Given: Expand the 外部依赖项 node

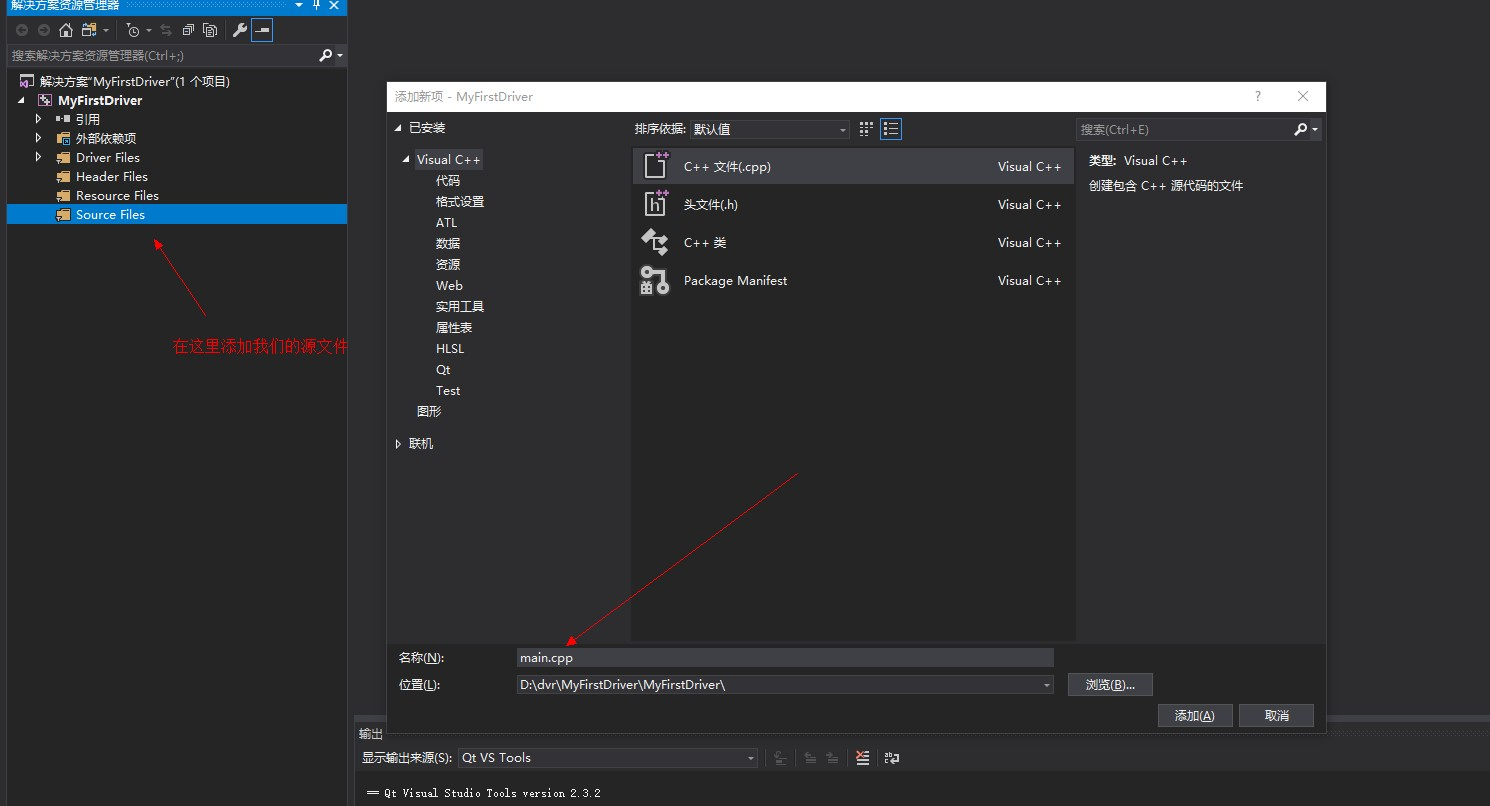Looking at the screenshot, I should (x=39, y=138).
